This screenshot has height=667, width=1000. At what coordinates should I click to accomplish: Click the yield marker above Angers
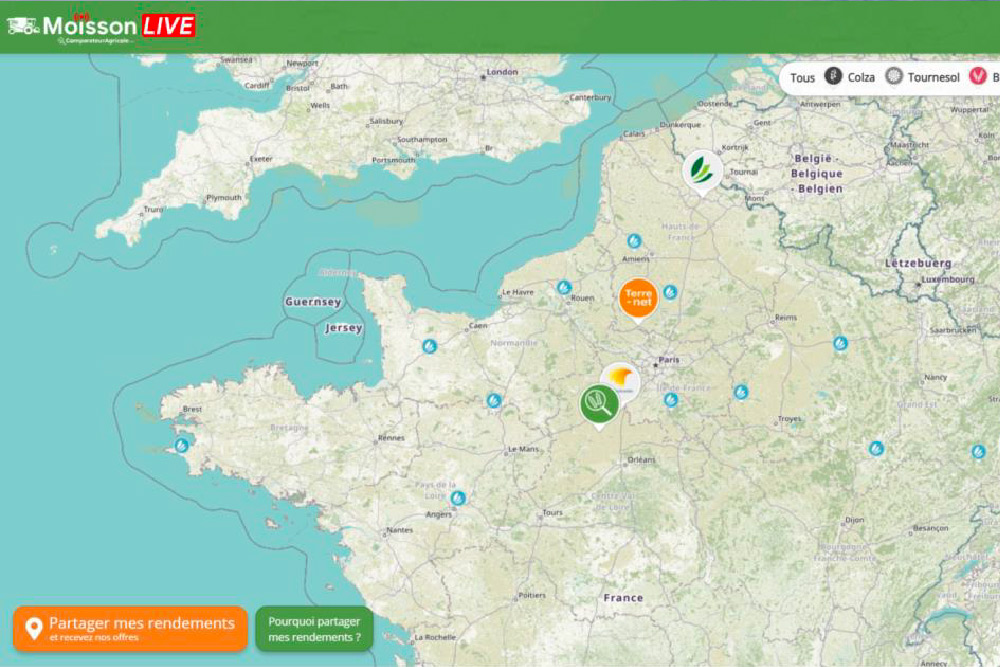(458, 497)
